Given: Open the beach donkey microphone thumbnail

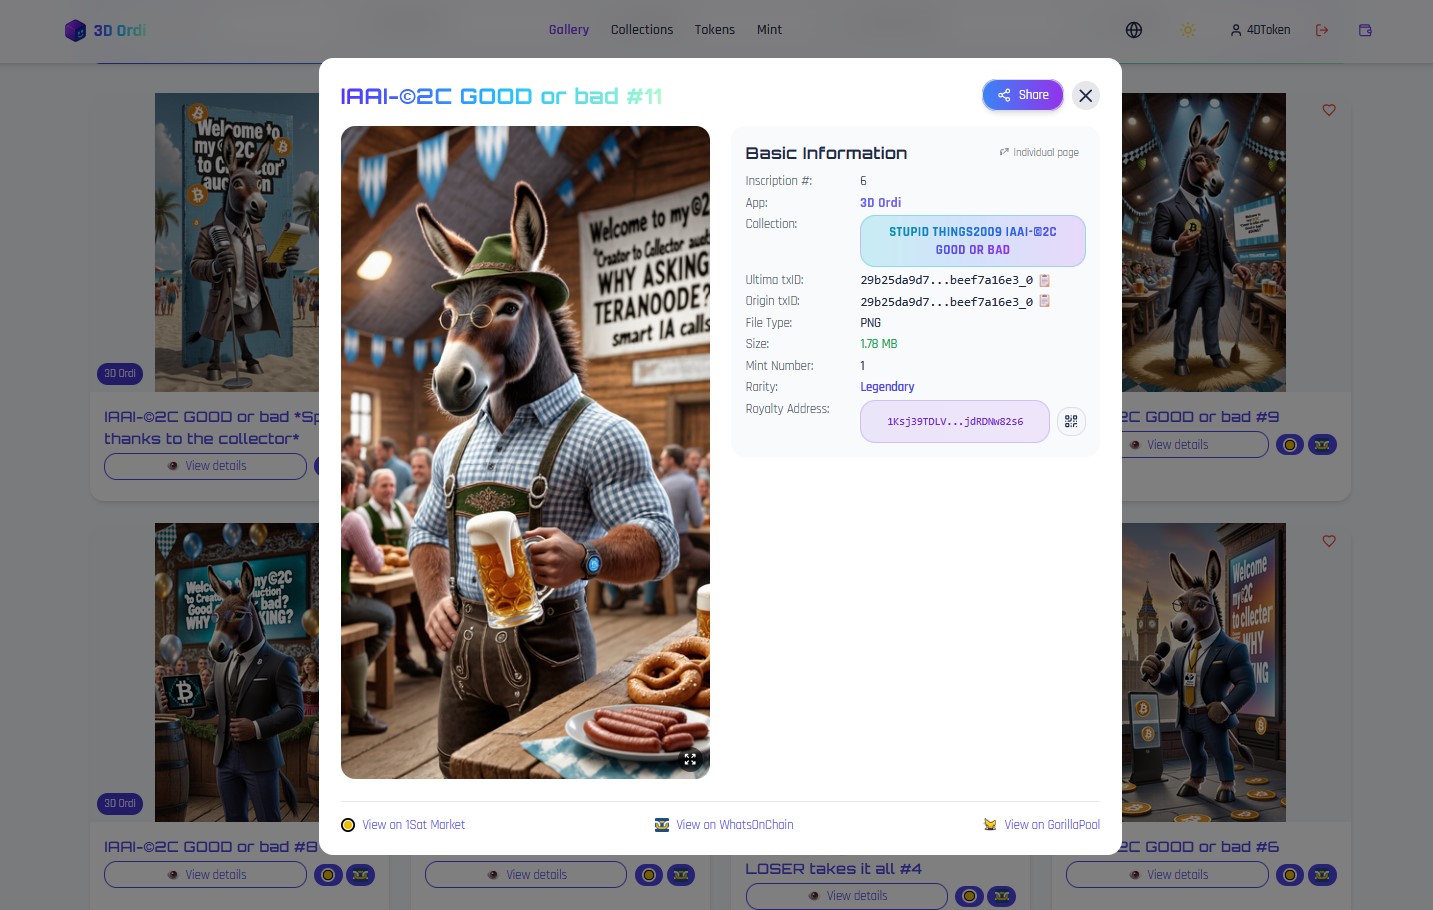Looking at the screenshot, I should tap(237, 242).
